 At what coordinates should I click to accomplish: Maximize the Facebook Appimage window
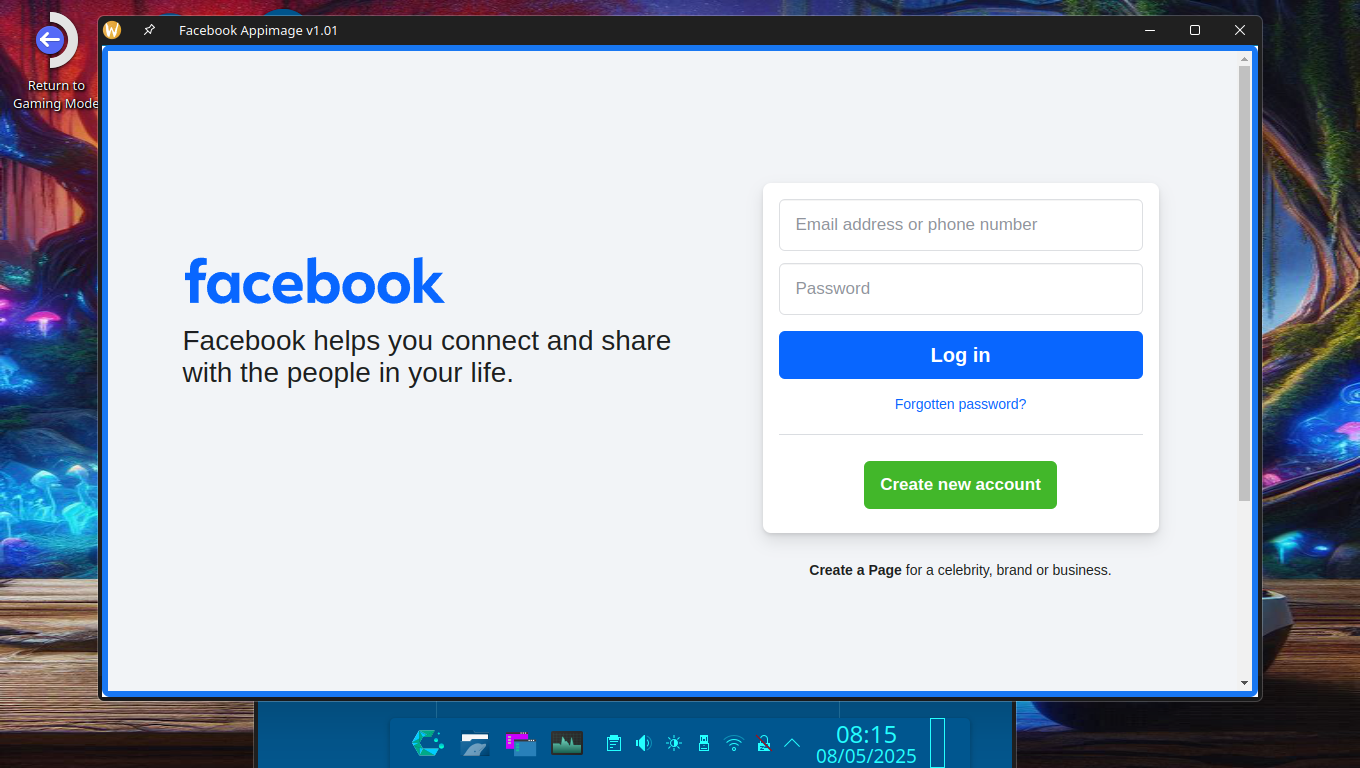(1194, 30)
